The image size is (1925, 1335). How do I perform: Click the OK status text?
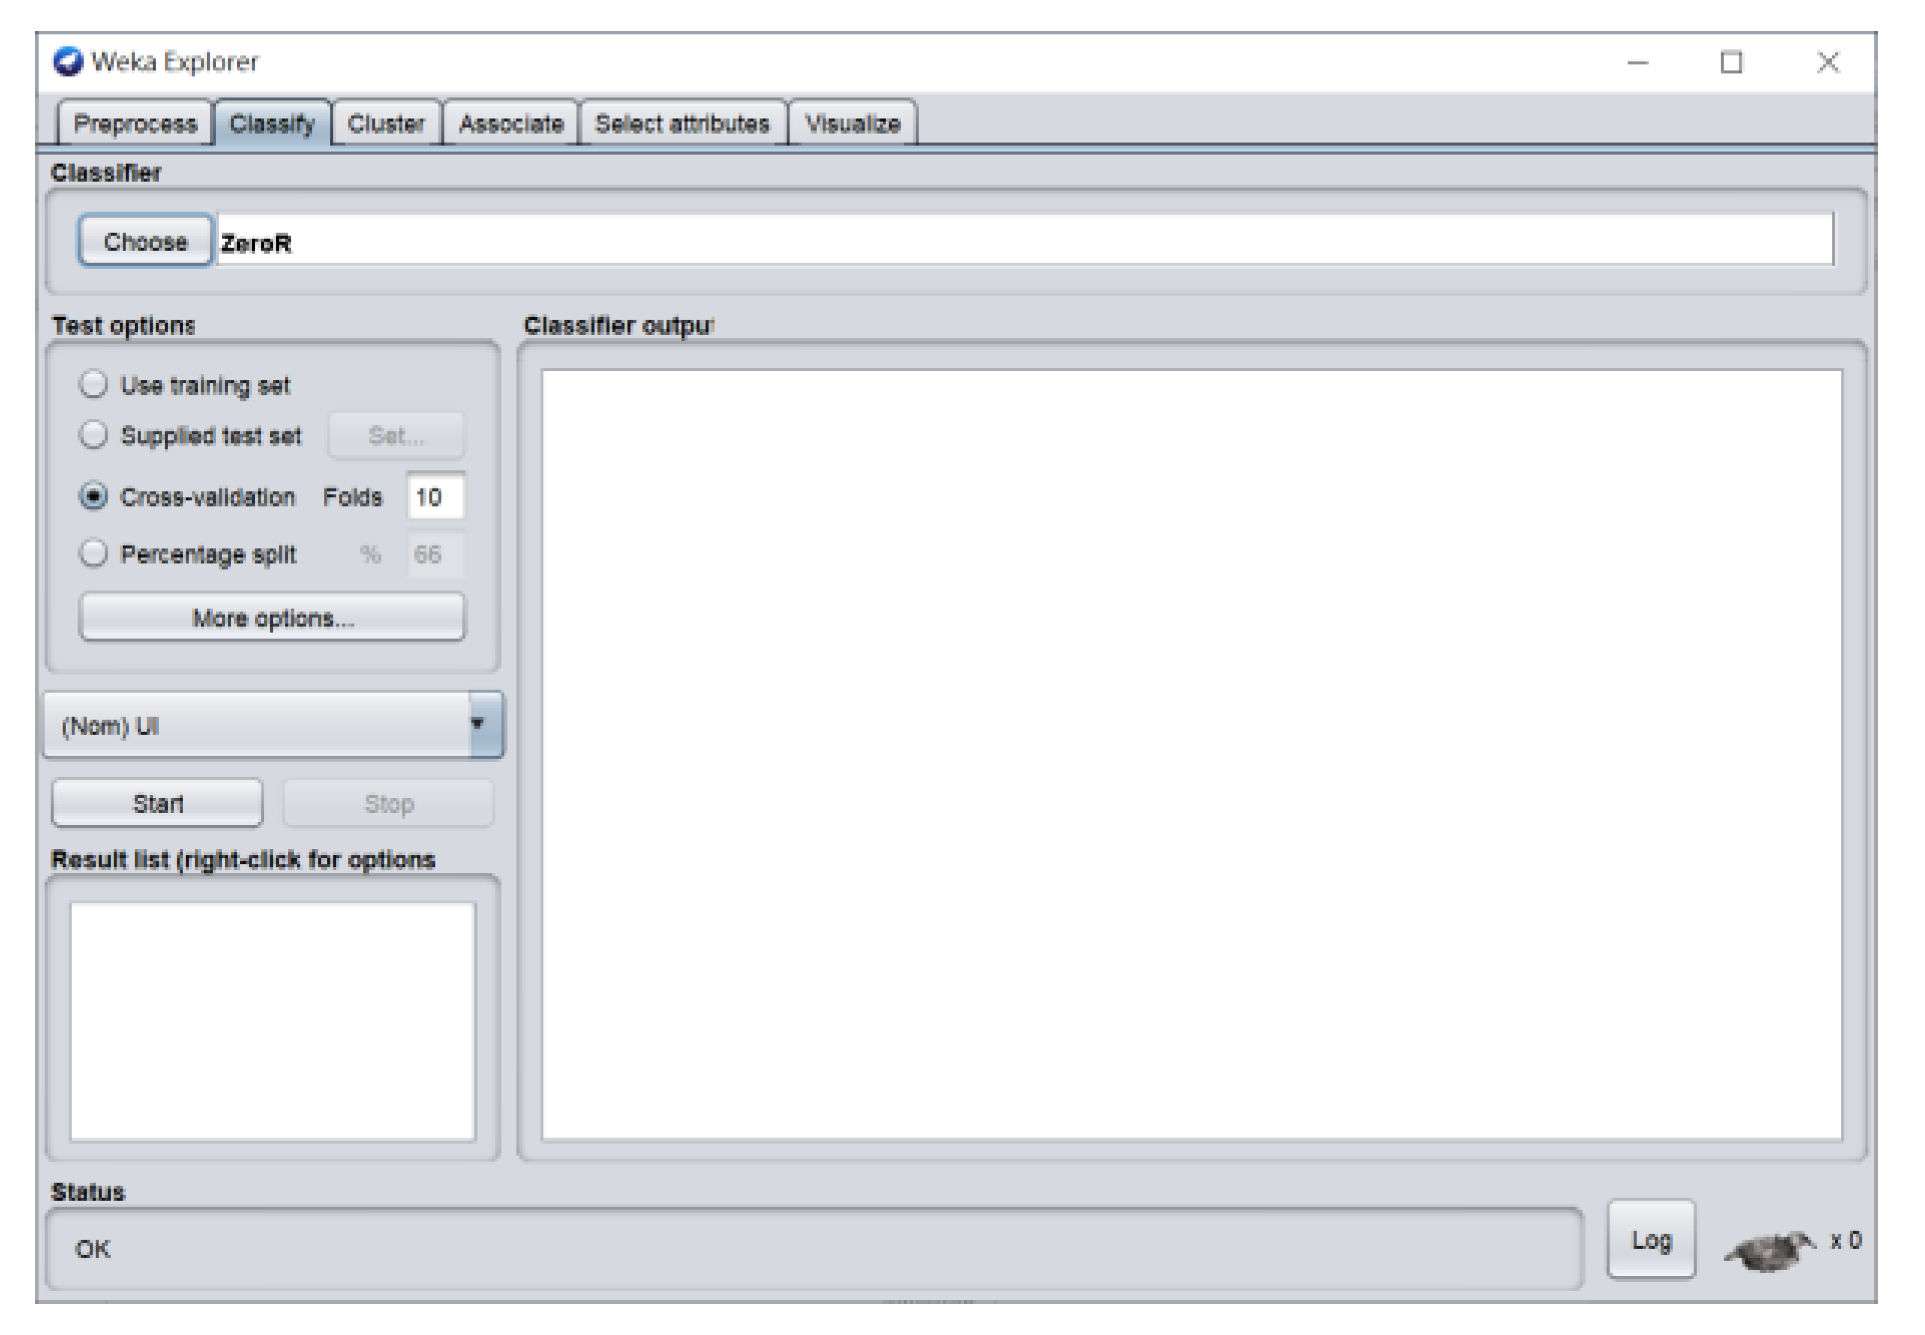(x=93, y=1249)
